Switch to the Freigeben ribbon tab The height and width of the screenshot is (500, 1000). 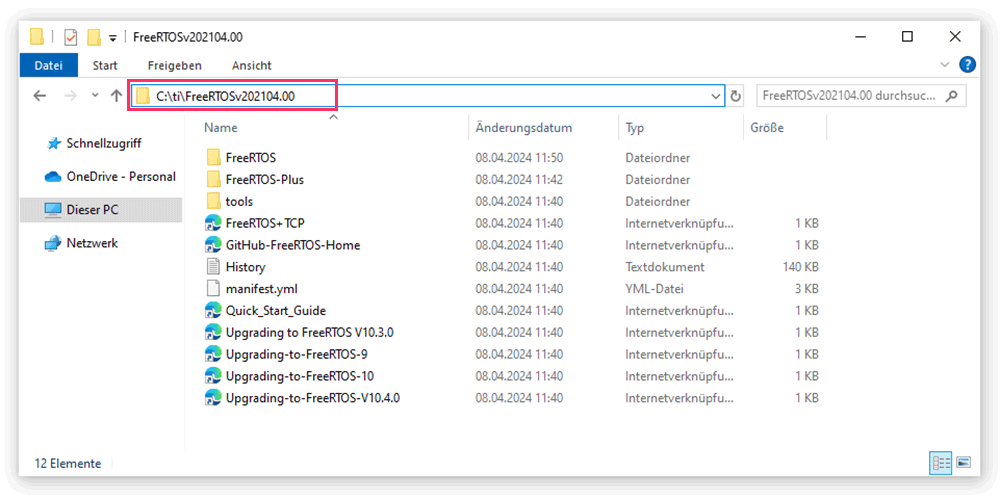click(x=175, y=65)
